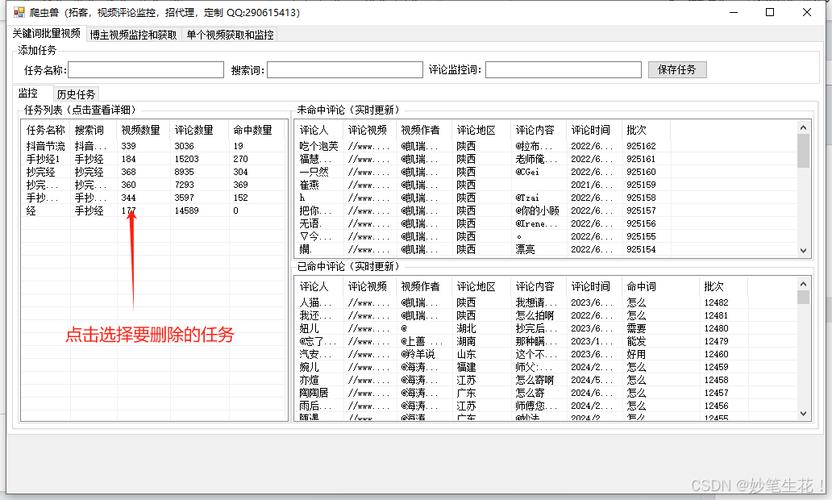Click scrollbar thumb in 已命中评论 list
This screenshot has height=500, width=832.
coord(803,297)
